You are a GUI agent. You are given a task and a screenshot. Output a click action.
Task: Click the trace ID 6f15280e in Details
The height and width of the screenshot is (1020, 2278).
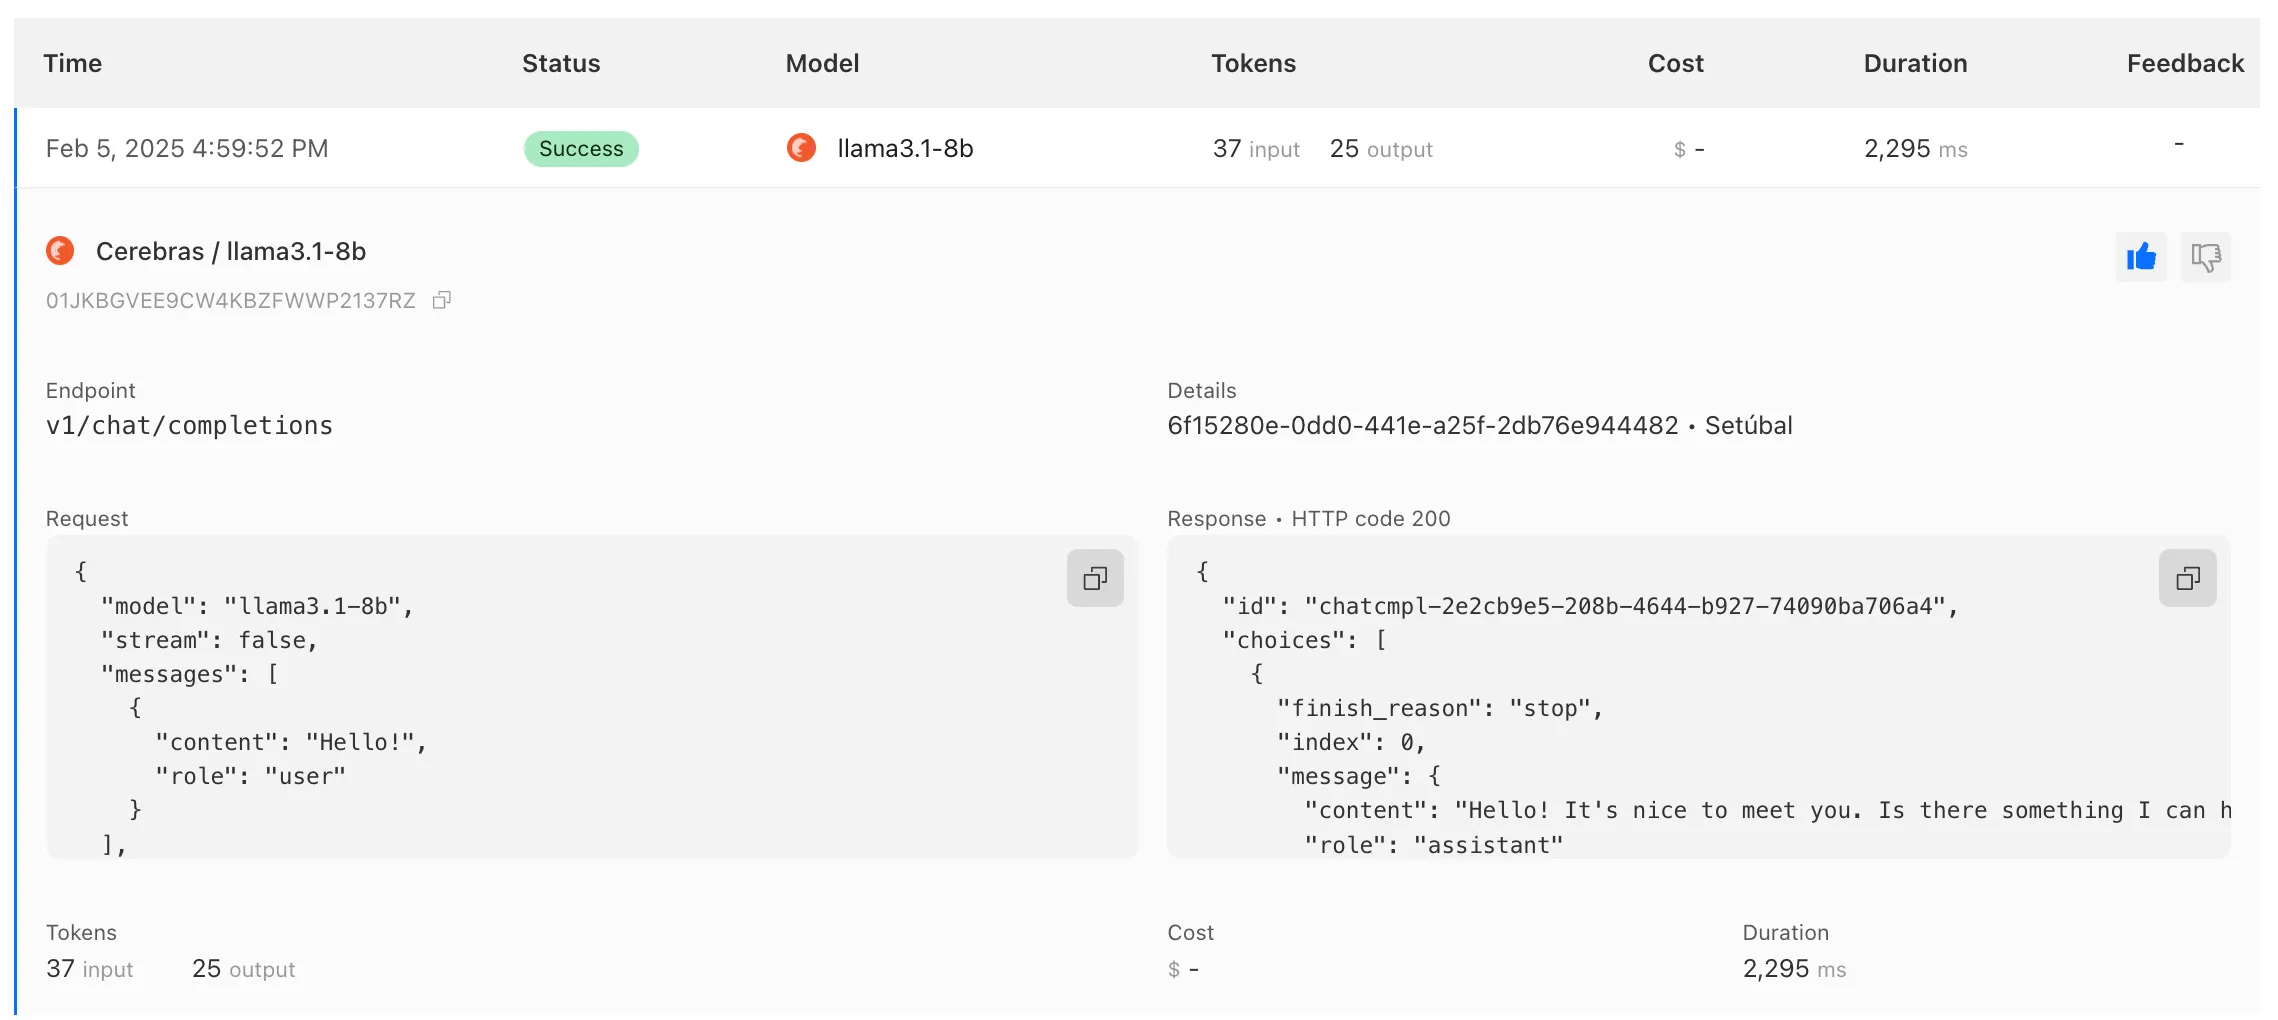pos(1420,424)
